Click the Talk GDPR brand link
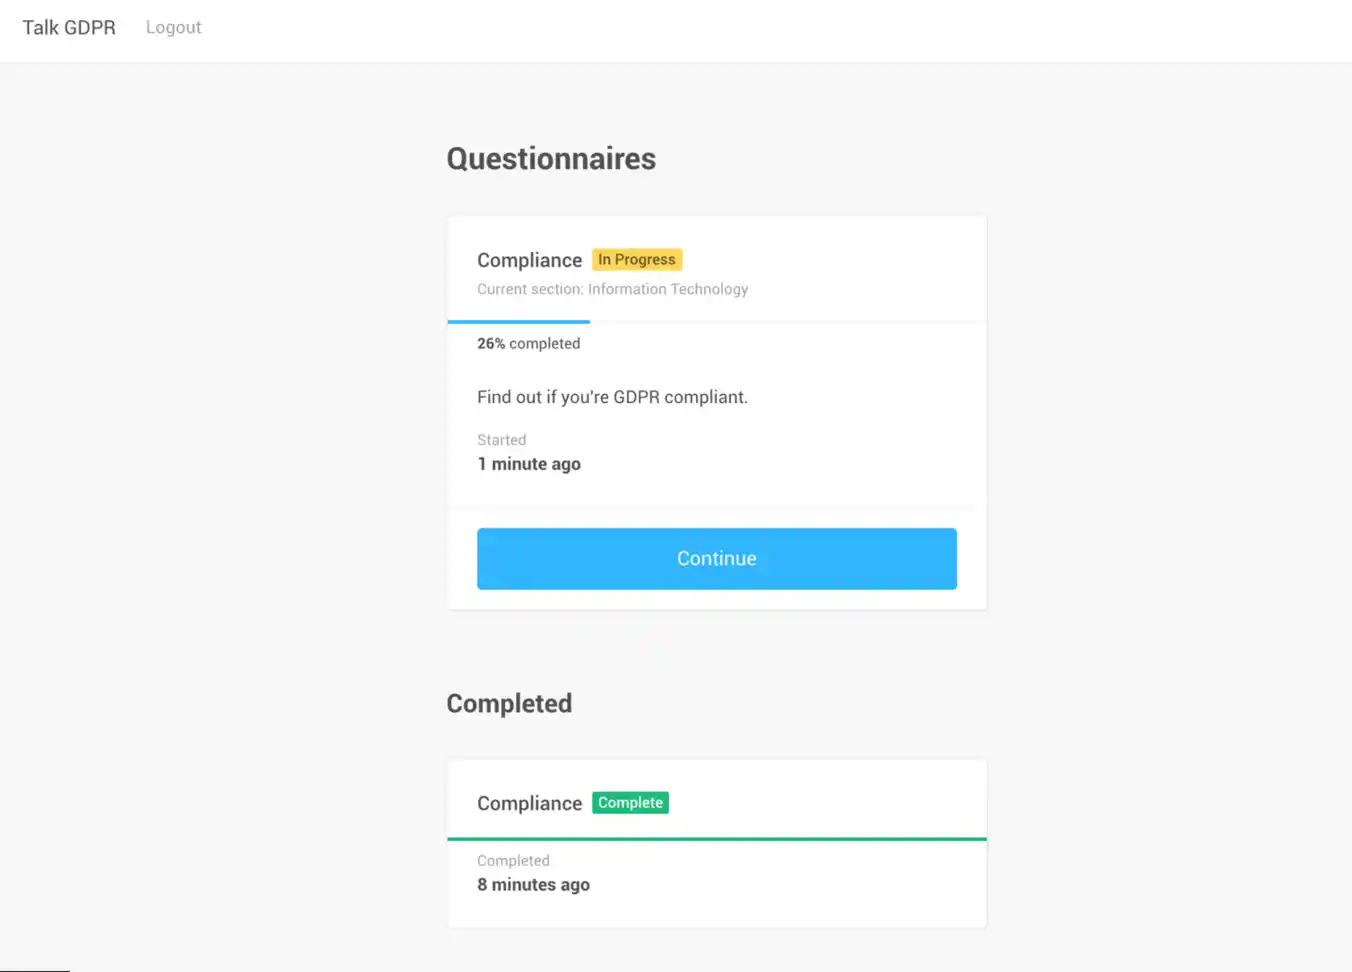The image size is (1352, 972). (69, 28)
